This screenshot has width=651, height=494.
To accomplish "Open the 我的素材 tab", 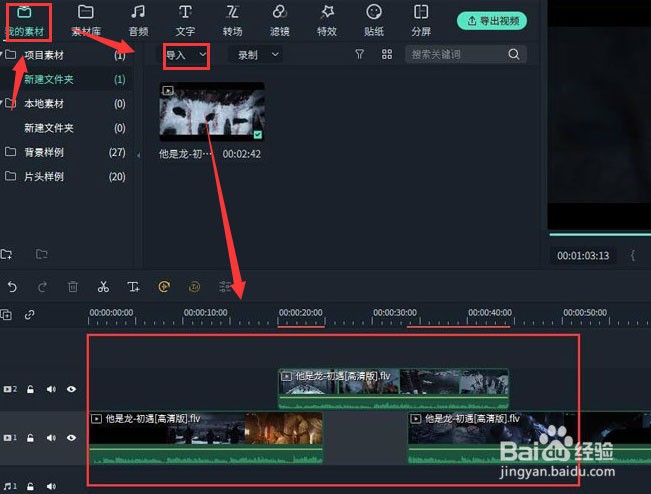I will tap(24, 21).
